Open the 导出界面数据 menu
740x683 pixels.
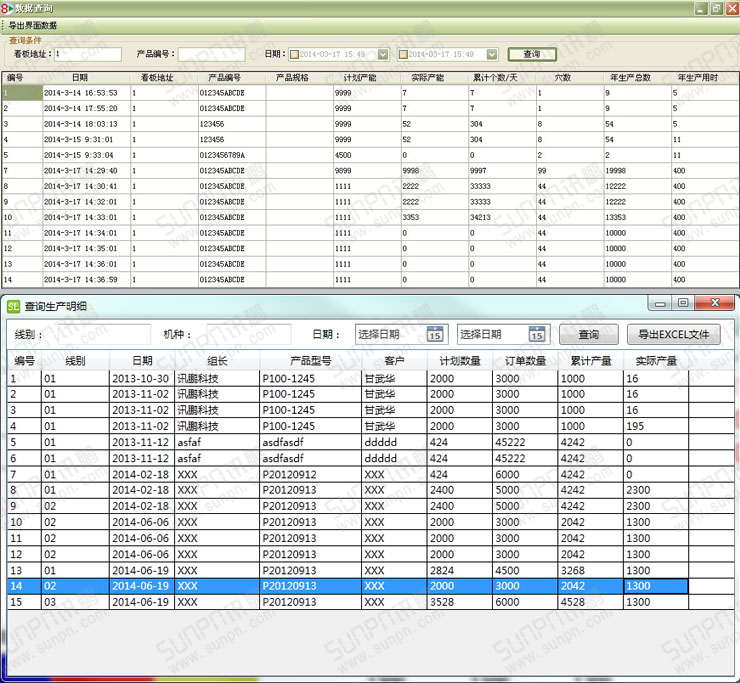(x=33, y=25)
